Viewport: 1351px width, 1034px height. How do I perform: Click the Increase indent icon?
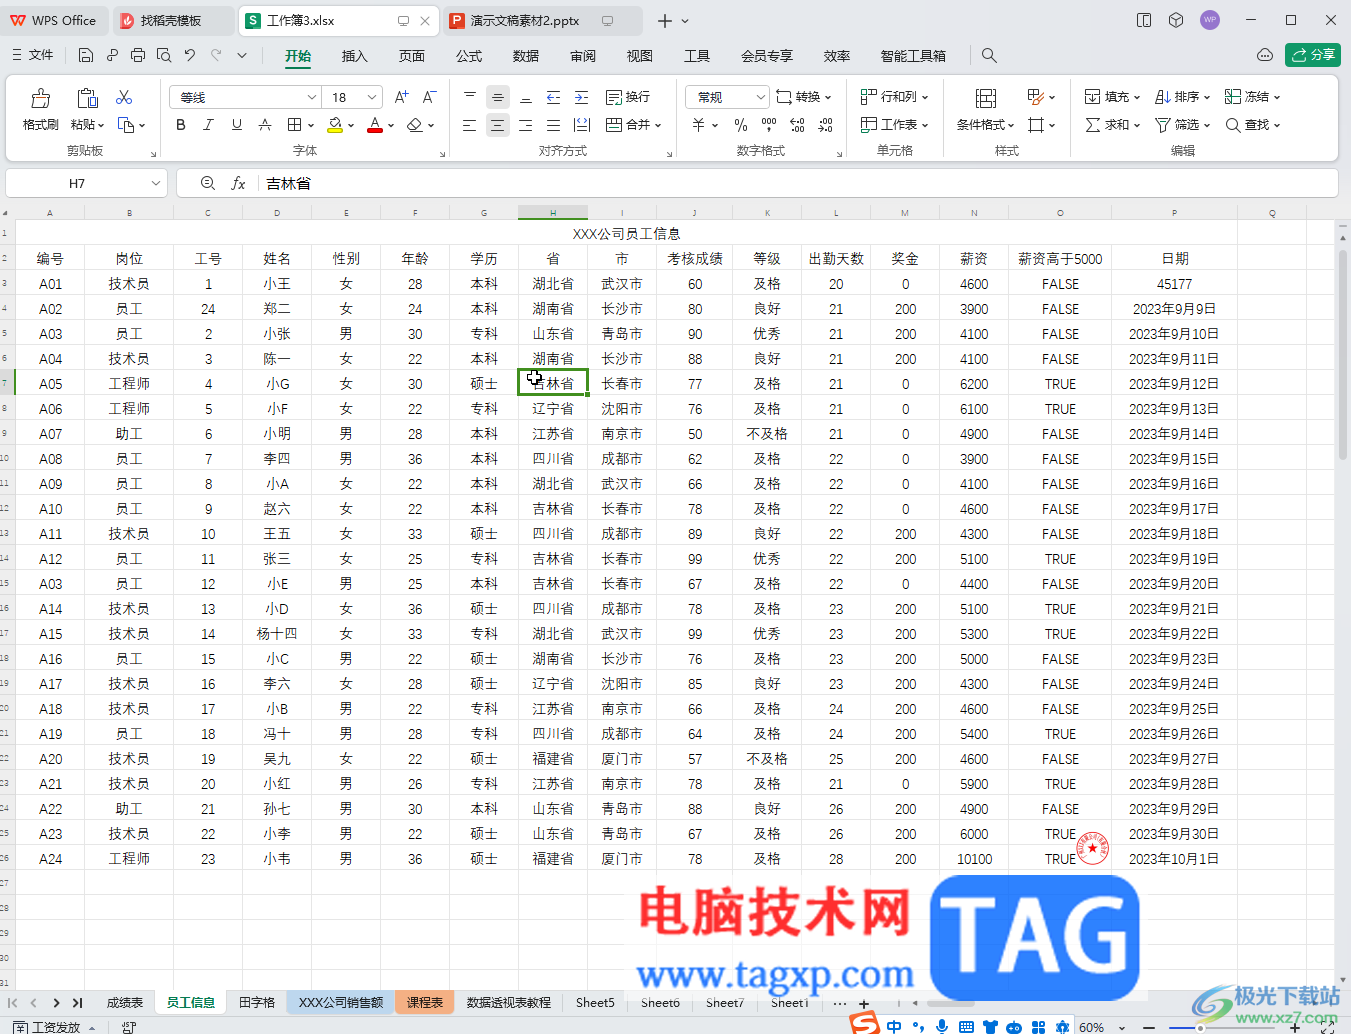pos(581,97)
